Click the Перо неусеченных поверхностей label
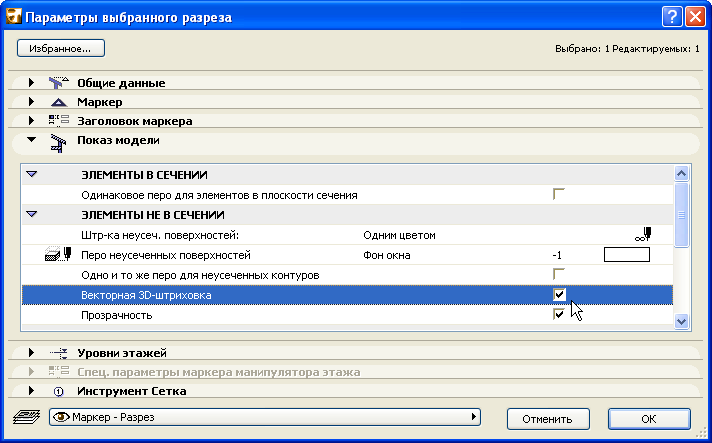This screenshot has height=443, width=712. (166, 255)
